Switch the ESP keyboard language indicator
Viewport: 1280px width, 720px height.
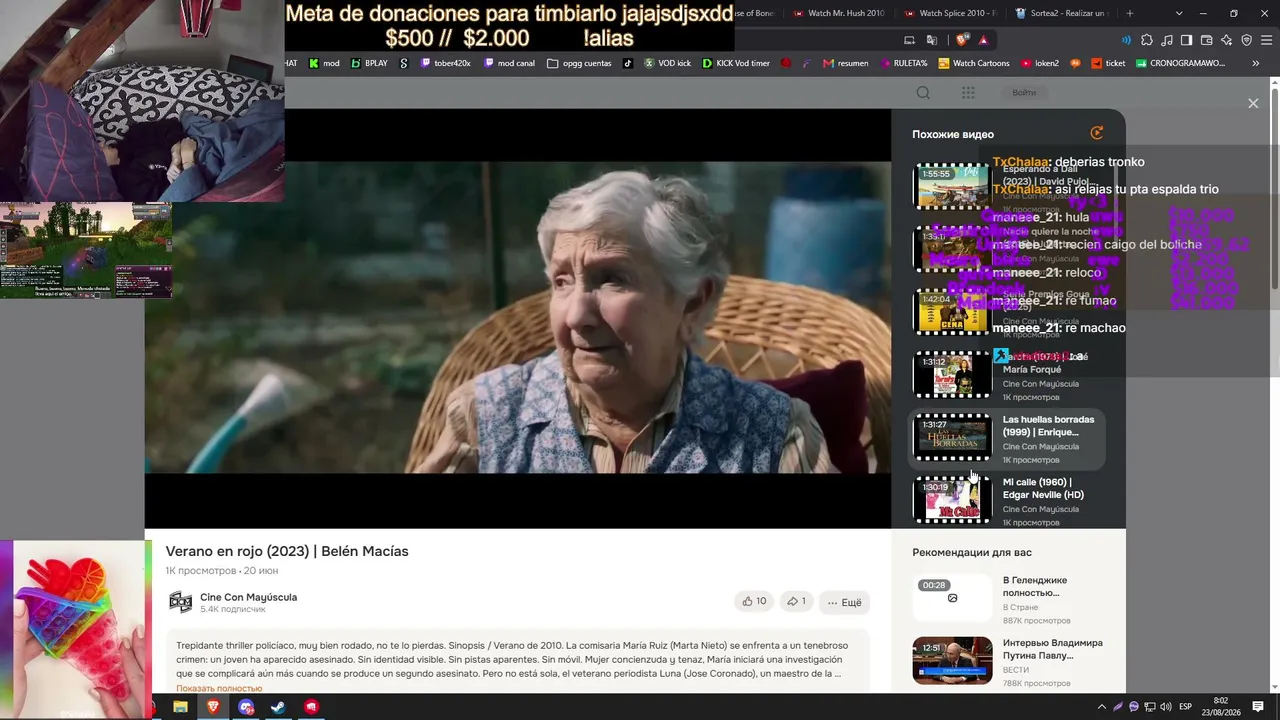coord(1186,707)
